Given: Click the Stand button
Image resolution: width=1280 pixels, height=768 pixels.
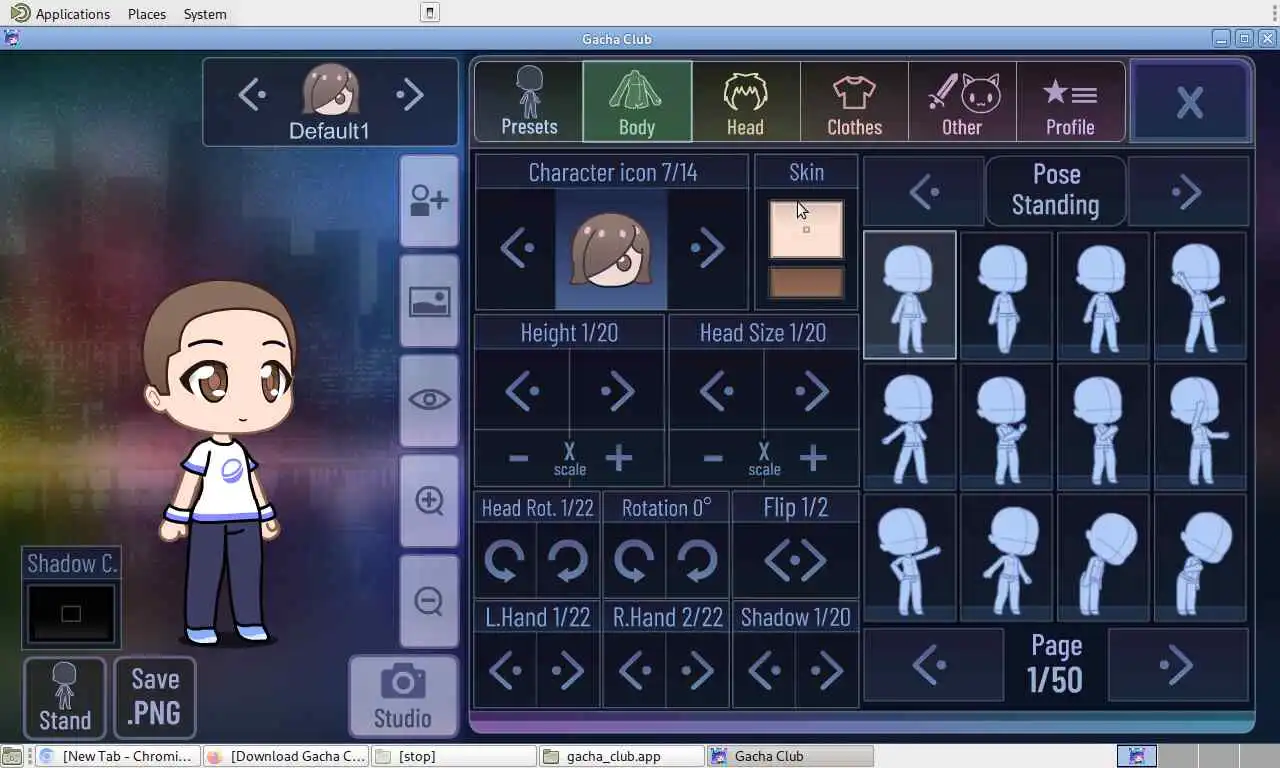Looking at the screenshot, I should tap(65, 697).
